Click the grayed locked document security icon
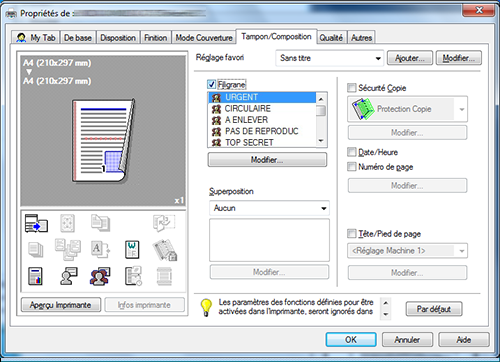The height and width of the screenshot is (362, 500). (165, 250)
